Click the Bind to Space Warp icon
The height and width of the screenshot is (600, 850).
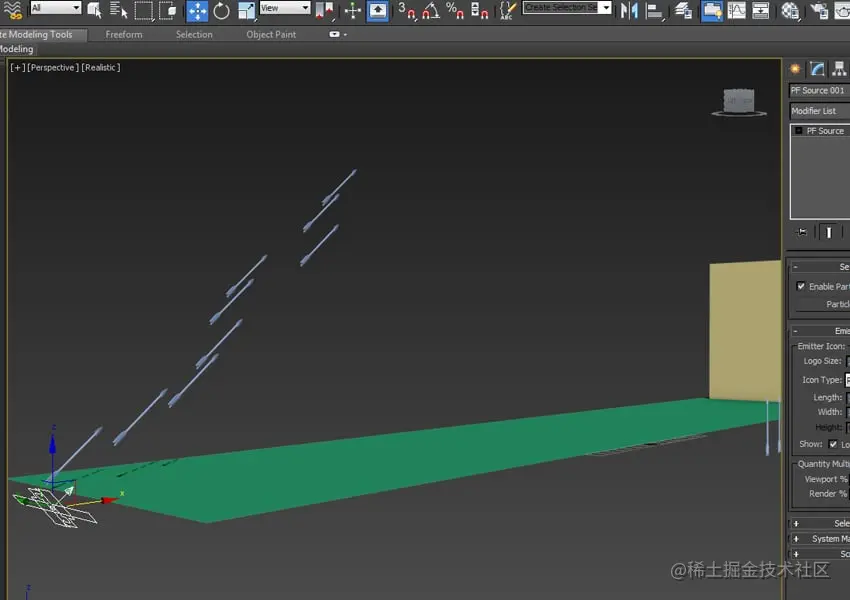point(12,10)
